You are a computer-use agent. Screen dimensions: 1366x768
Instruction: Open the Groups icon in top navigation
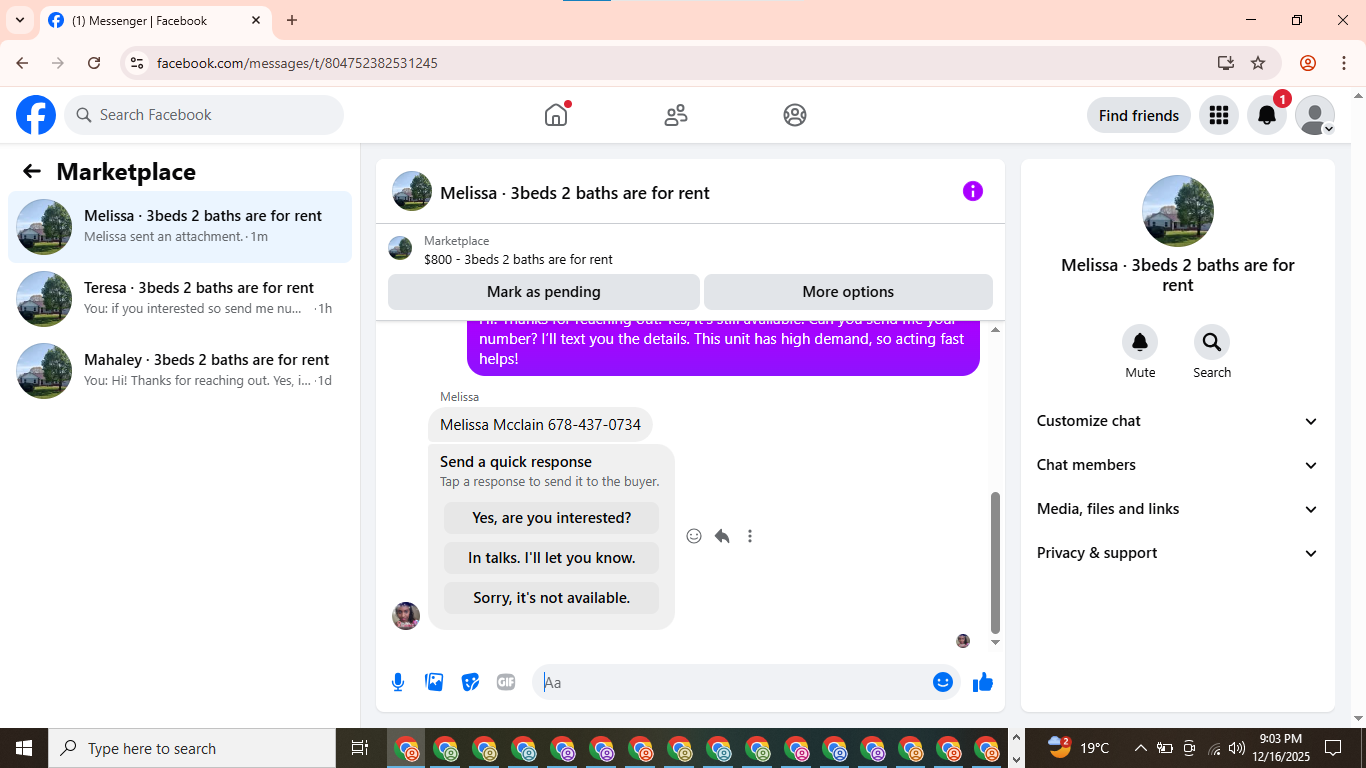(x=795, y=115)
